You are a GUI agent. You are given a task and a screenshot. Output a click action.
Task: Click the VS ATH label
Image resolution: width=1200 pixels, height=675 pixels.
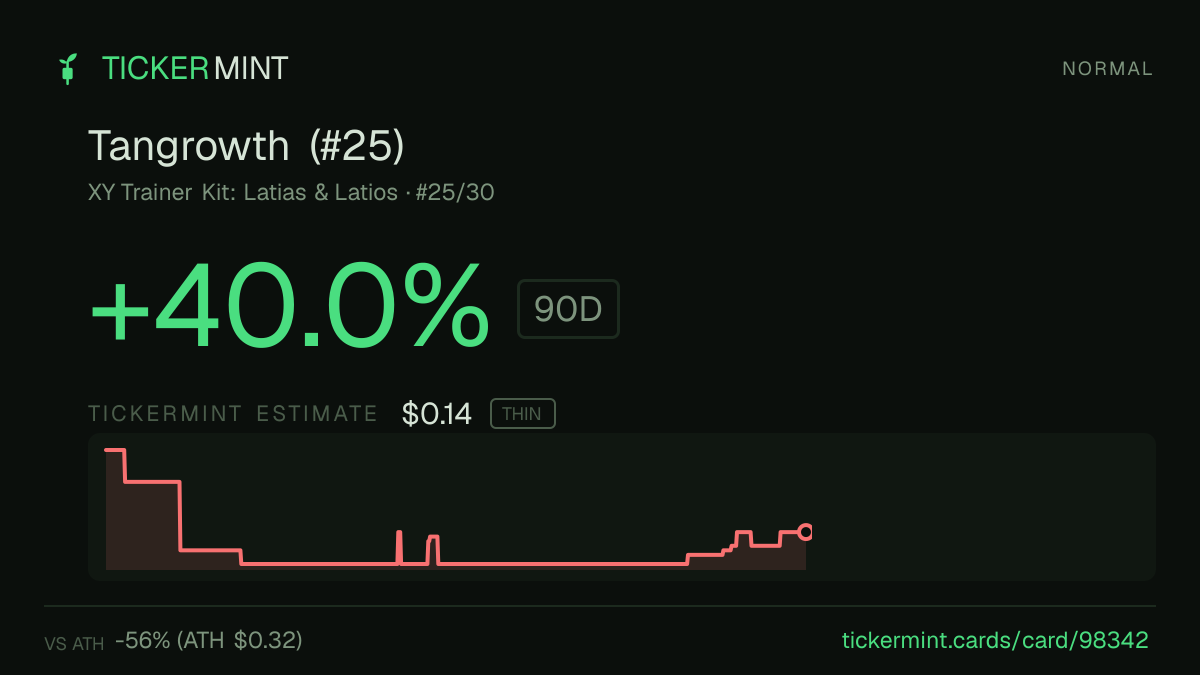click(x=74, y=644)
